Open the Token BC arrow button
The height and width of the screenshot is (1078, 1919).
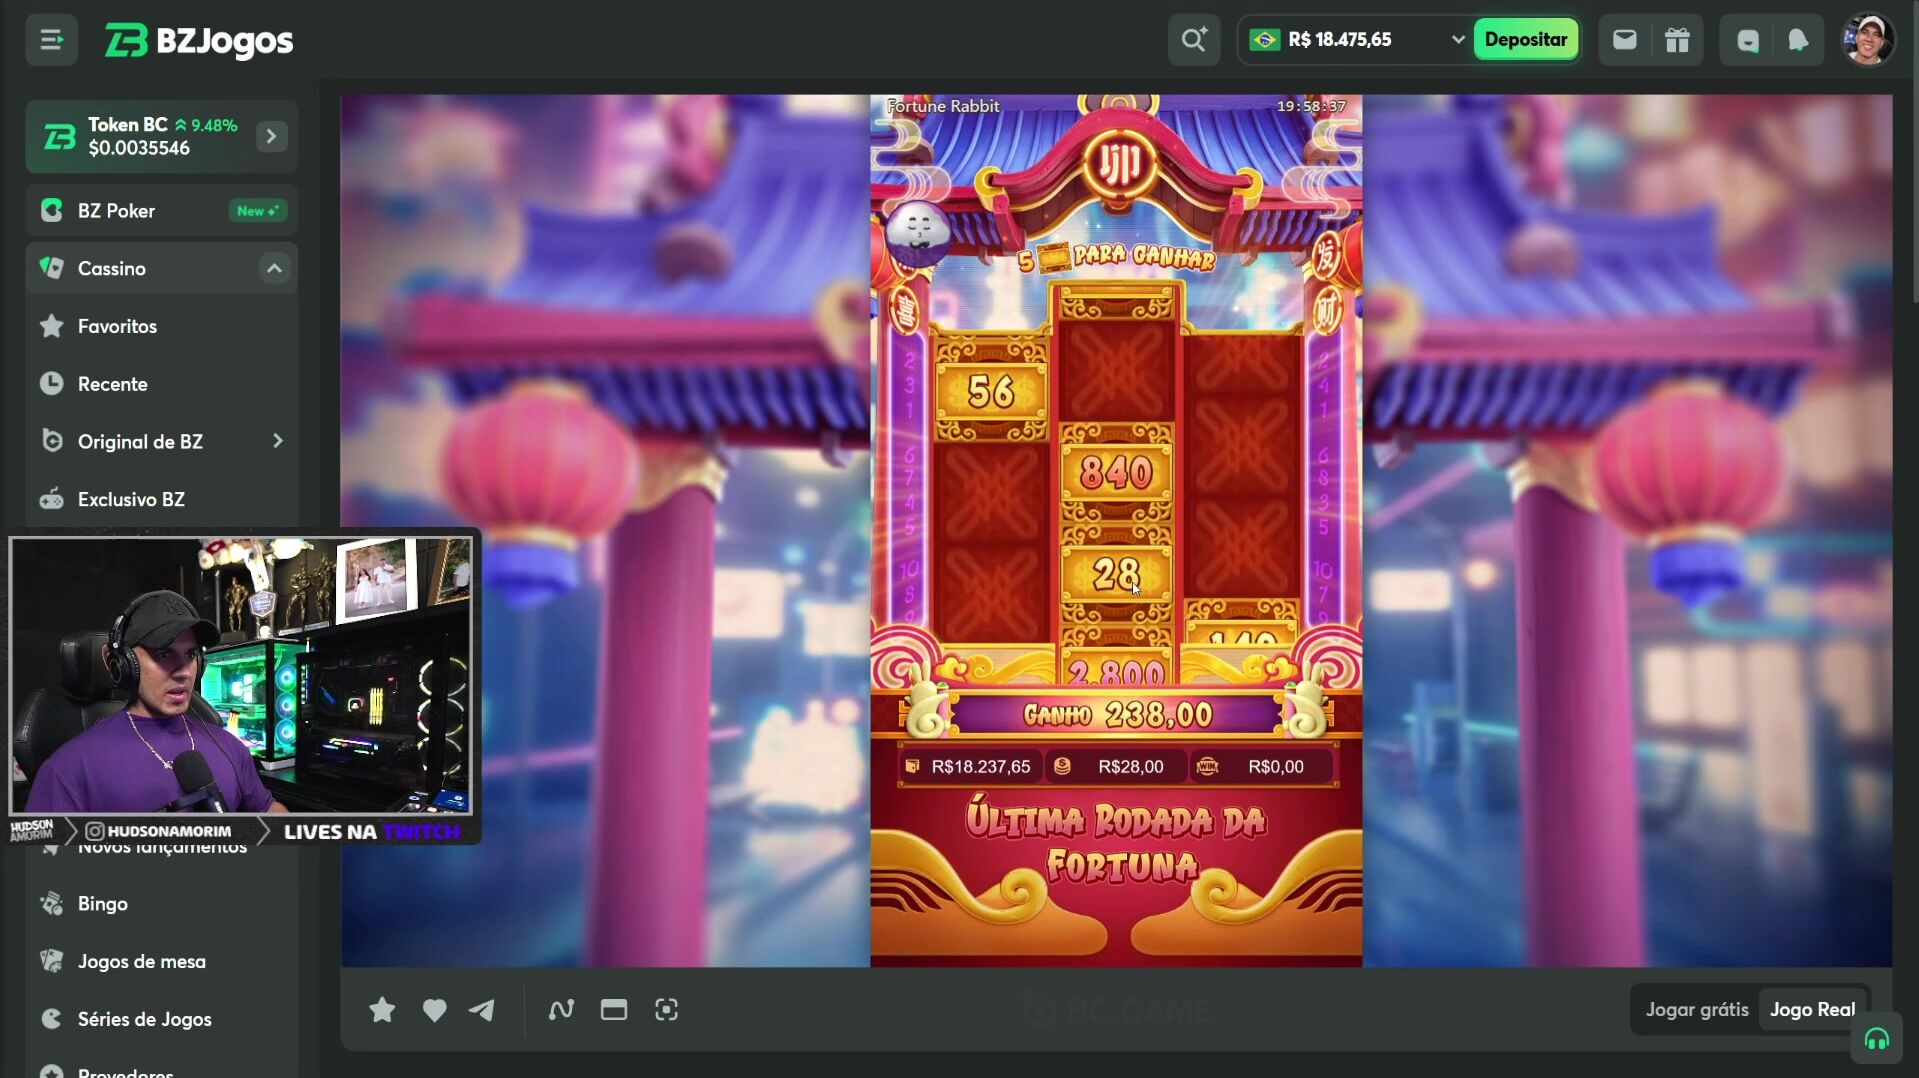click(x=271, y=136)
